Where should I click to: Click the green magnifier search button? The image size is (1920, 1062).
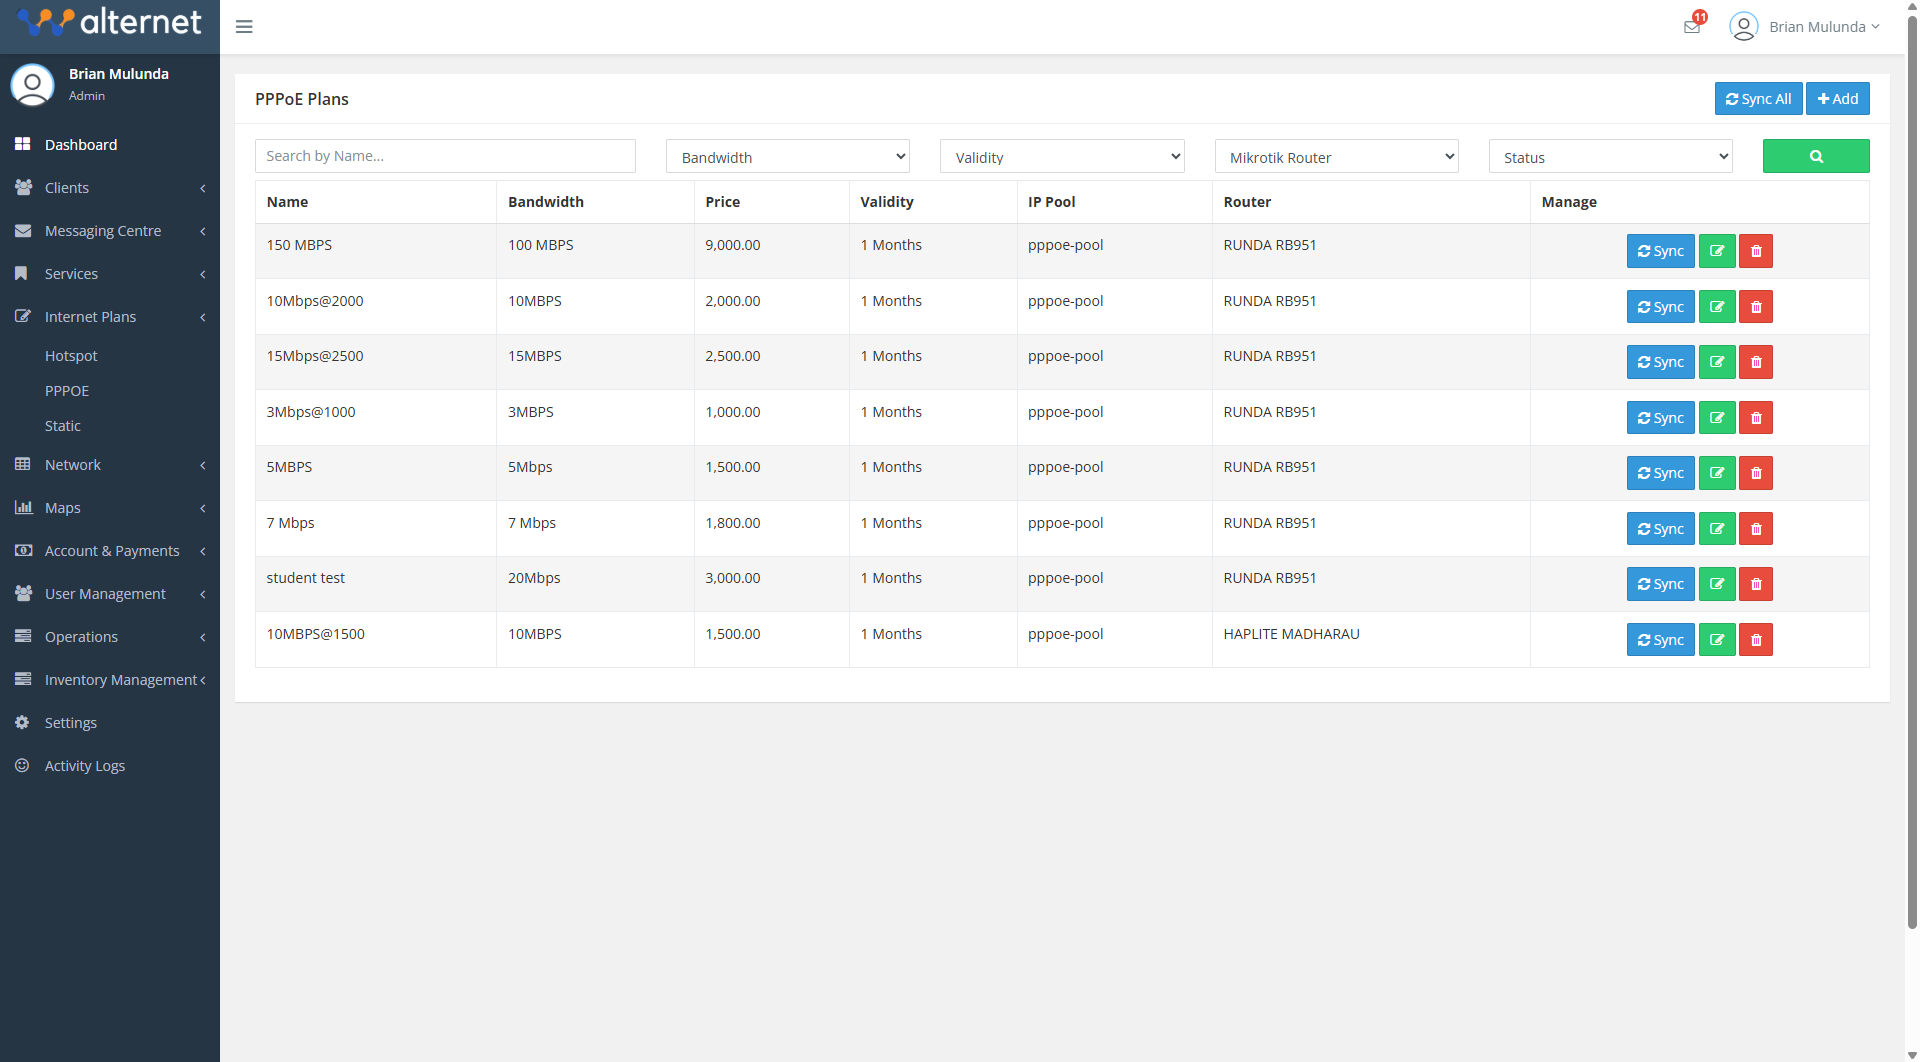pos(1815,156)
